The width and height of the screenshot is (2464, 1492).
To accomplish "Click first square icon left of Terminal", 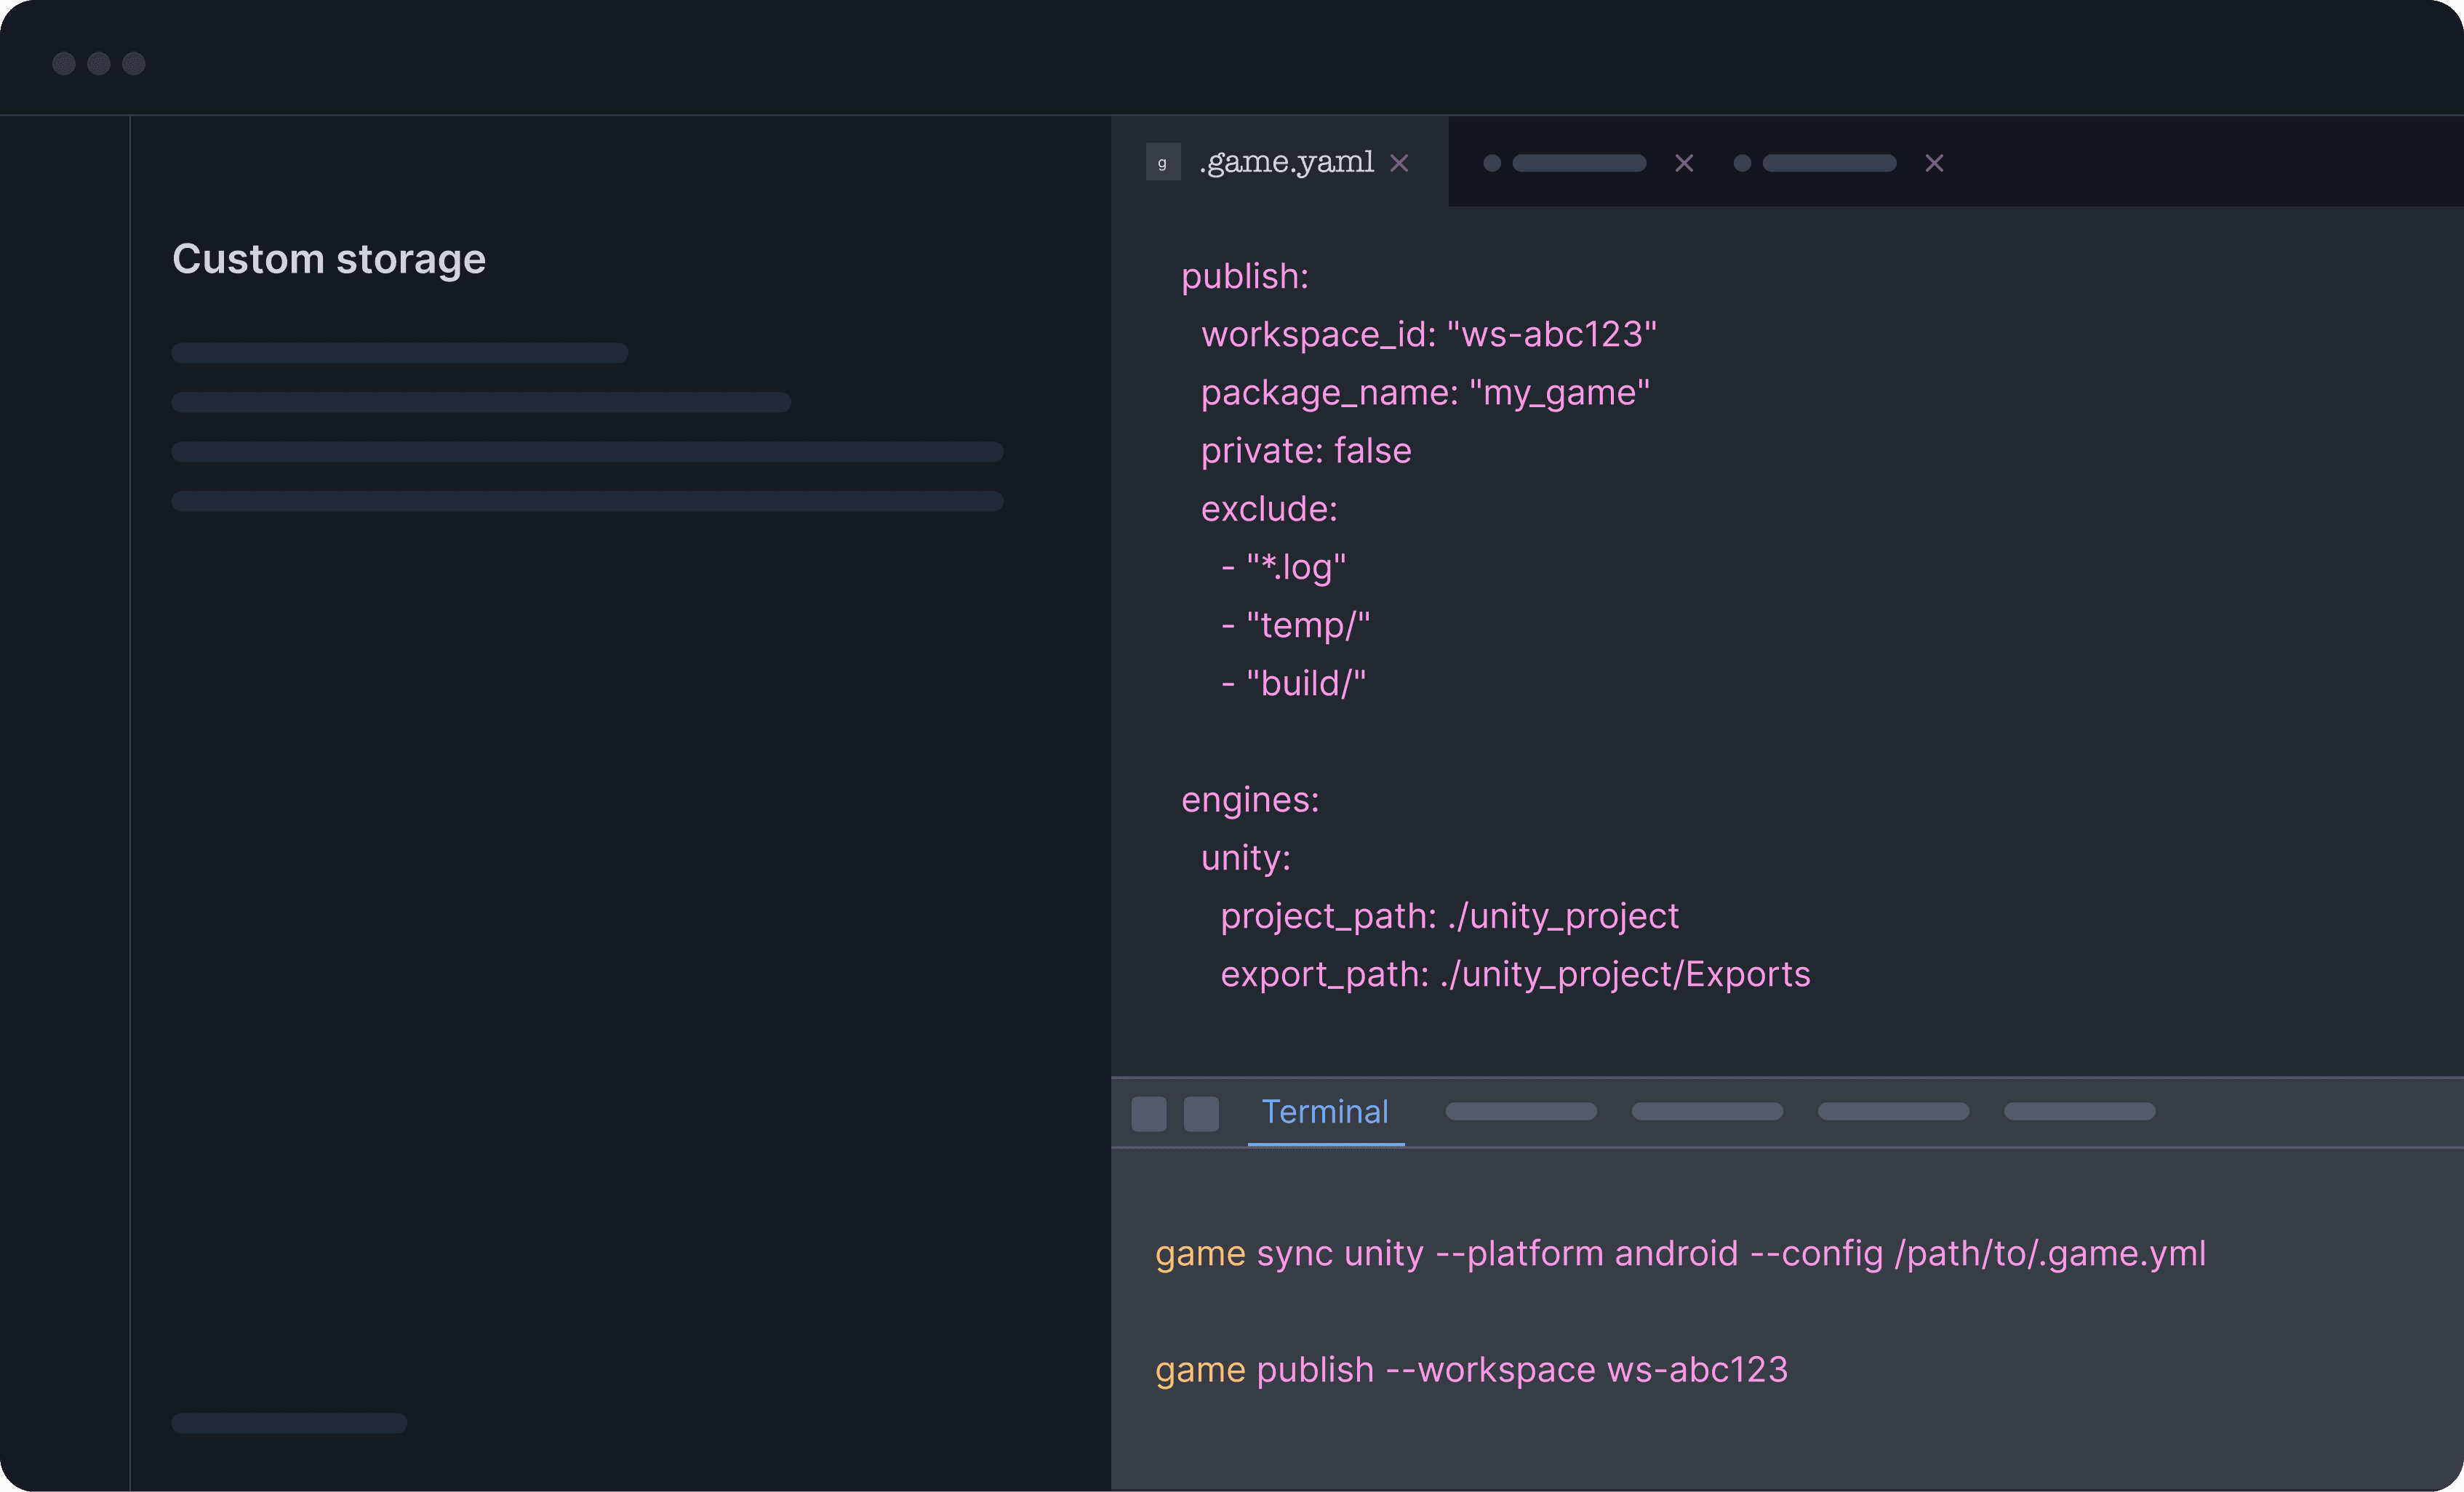I will coord(1148,1114).
